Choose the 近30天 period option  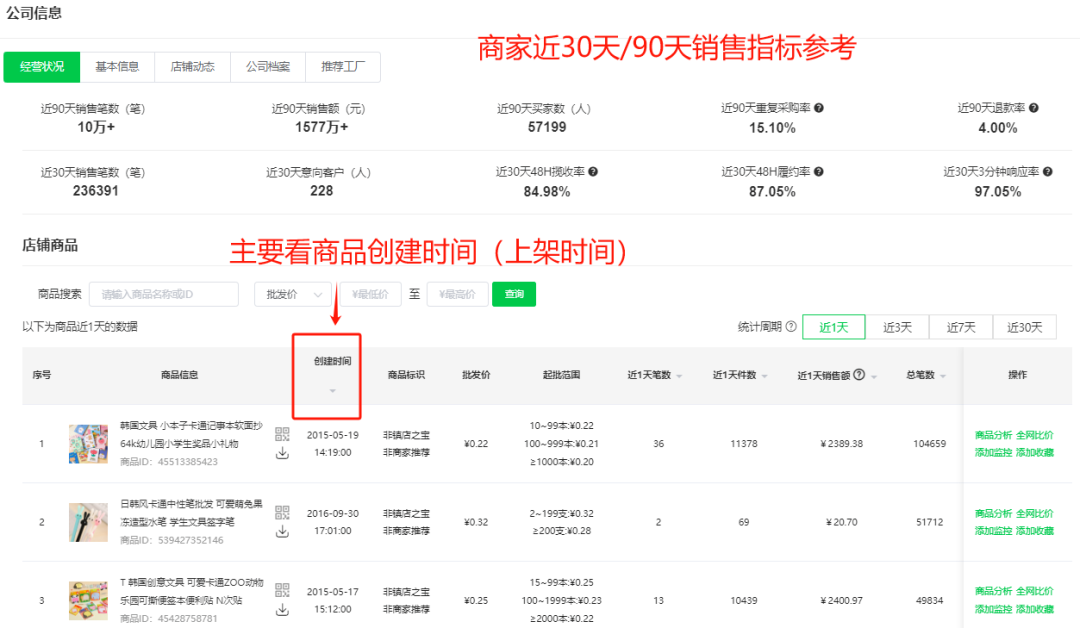point(1024,327)
